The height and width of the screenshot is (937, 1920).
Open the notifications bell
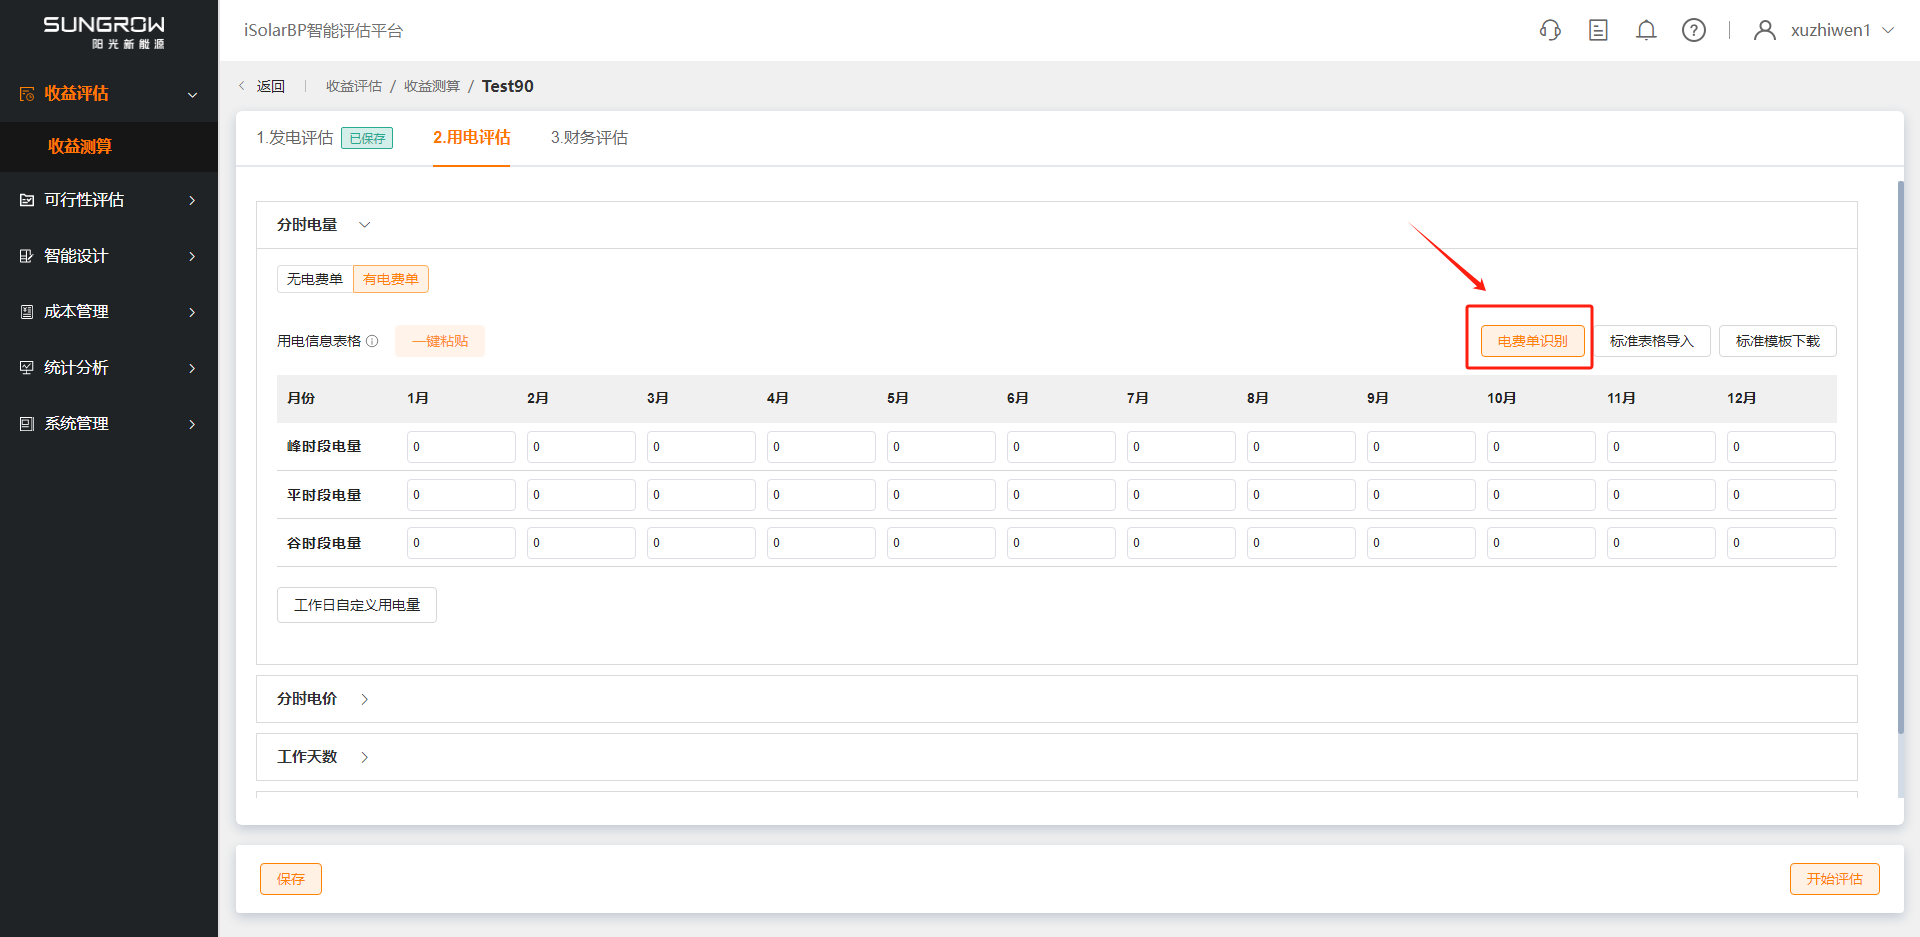point(1646,30)
